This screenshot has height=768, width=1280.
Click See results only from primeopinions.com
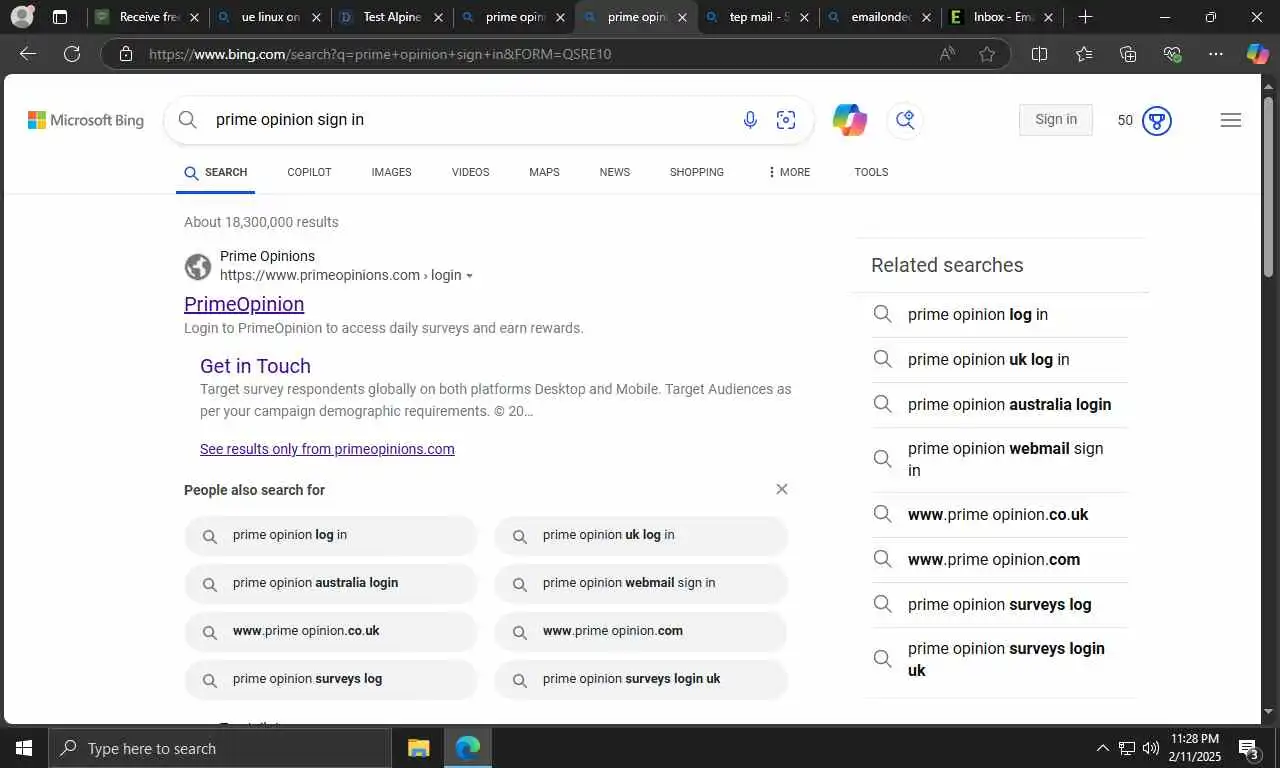click(327, 449)
